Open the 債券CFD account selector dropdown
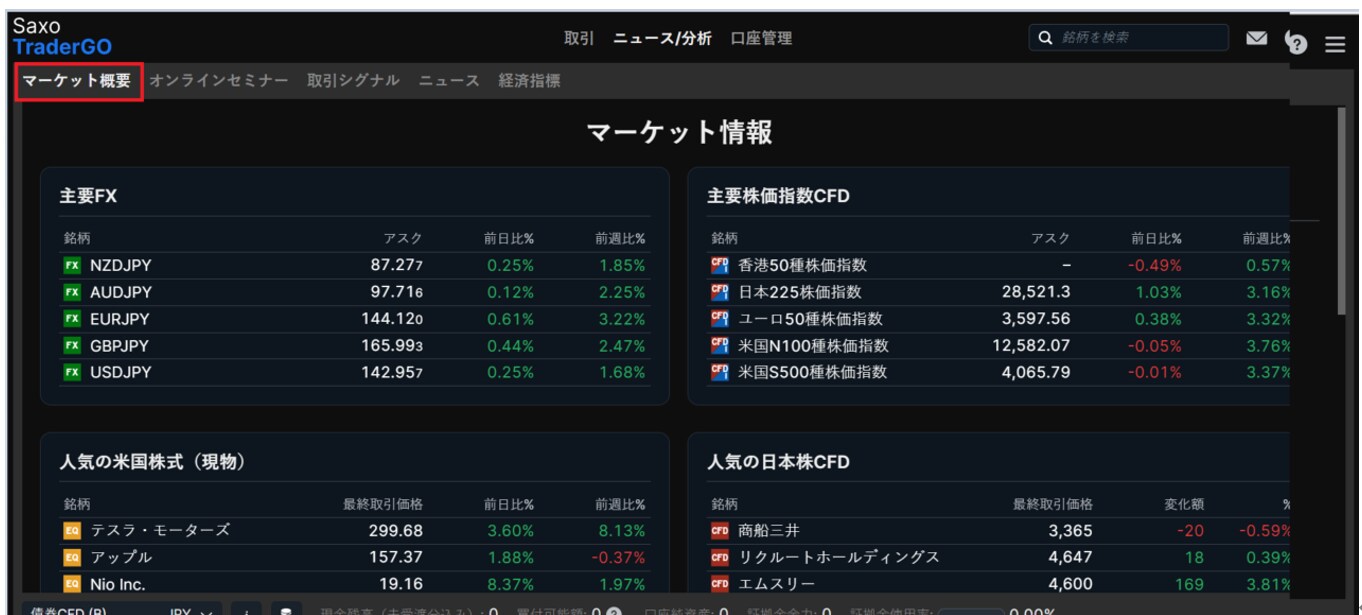The image size is (1362, 615). (x=120, y=611)
